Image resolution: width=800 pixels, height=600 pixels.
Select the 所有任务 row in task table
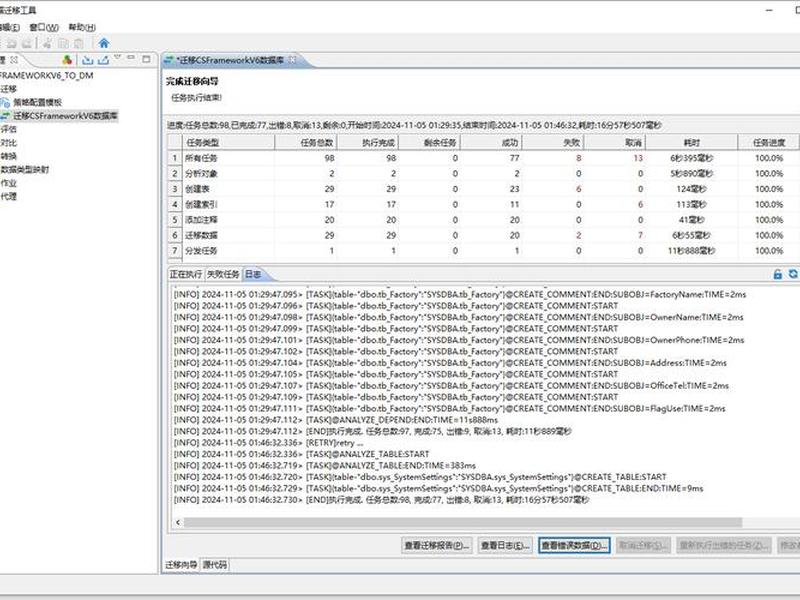pos(483,158)
